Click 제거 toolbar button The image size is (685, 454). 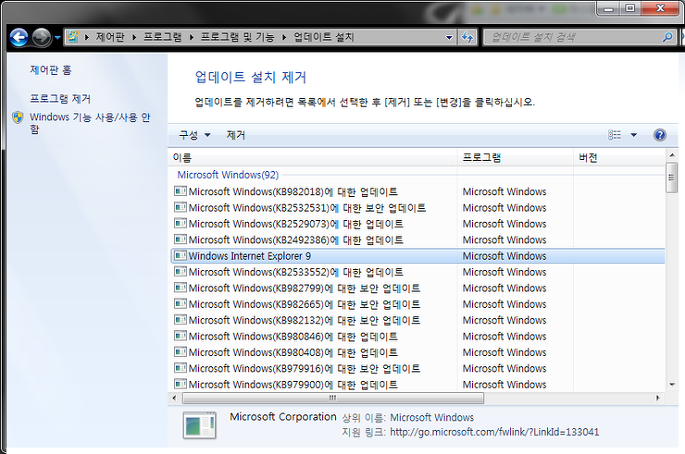pos(236,135)
